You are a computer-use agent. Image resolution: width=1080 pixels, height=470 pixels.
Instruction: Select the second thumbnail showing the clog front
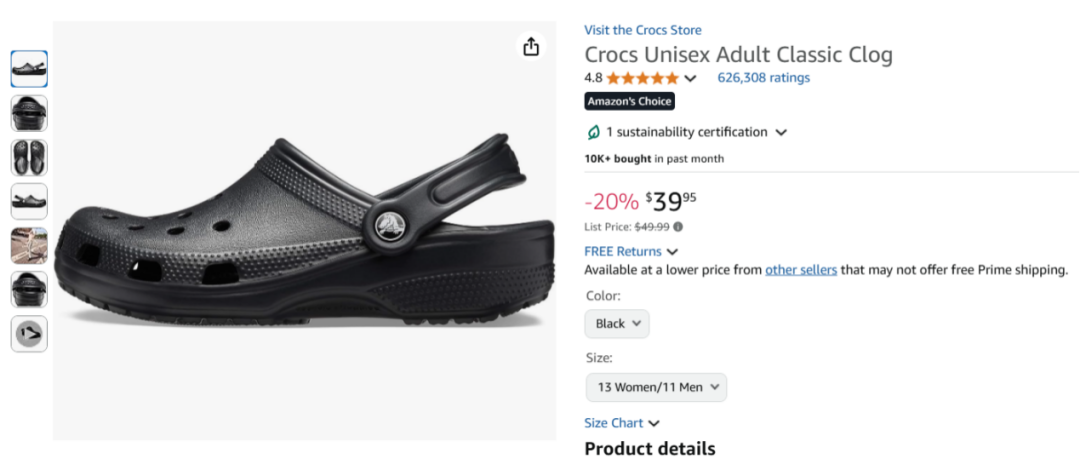[29, 113]
